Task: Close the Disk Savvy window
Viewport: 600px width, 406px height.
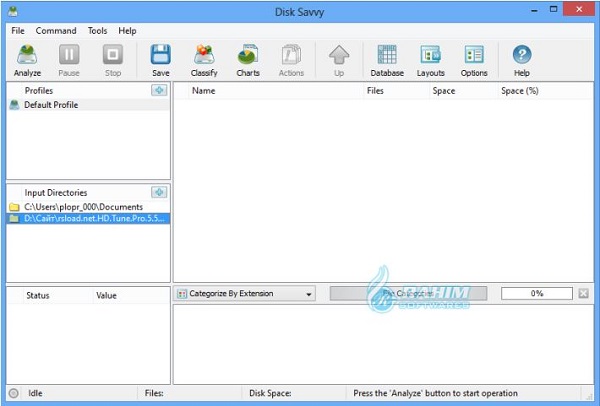Action: tap(579, 10)
